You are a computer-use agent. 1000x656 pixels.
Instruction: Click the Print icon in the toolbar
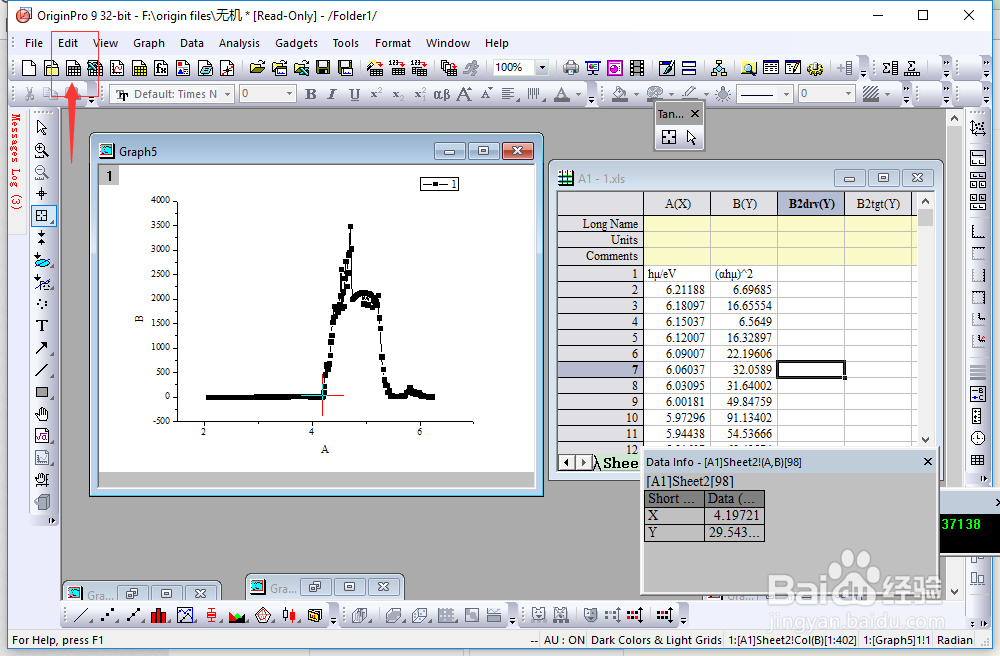pos(571,68)
